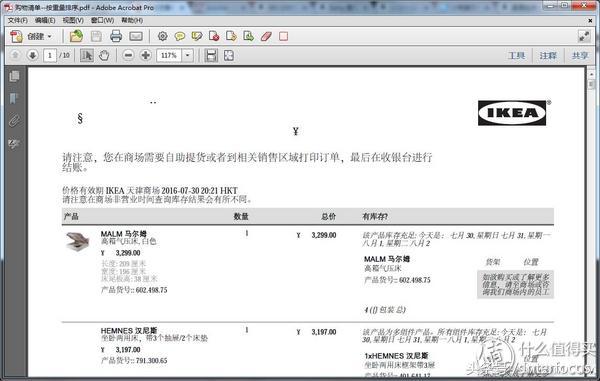Viewport: 600px width, 381px height.
Task: Open the 注释 comment pane
Action: [548, 55]
